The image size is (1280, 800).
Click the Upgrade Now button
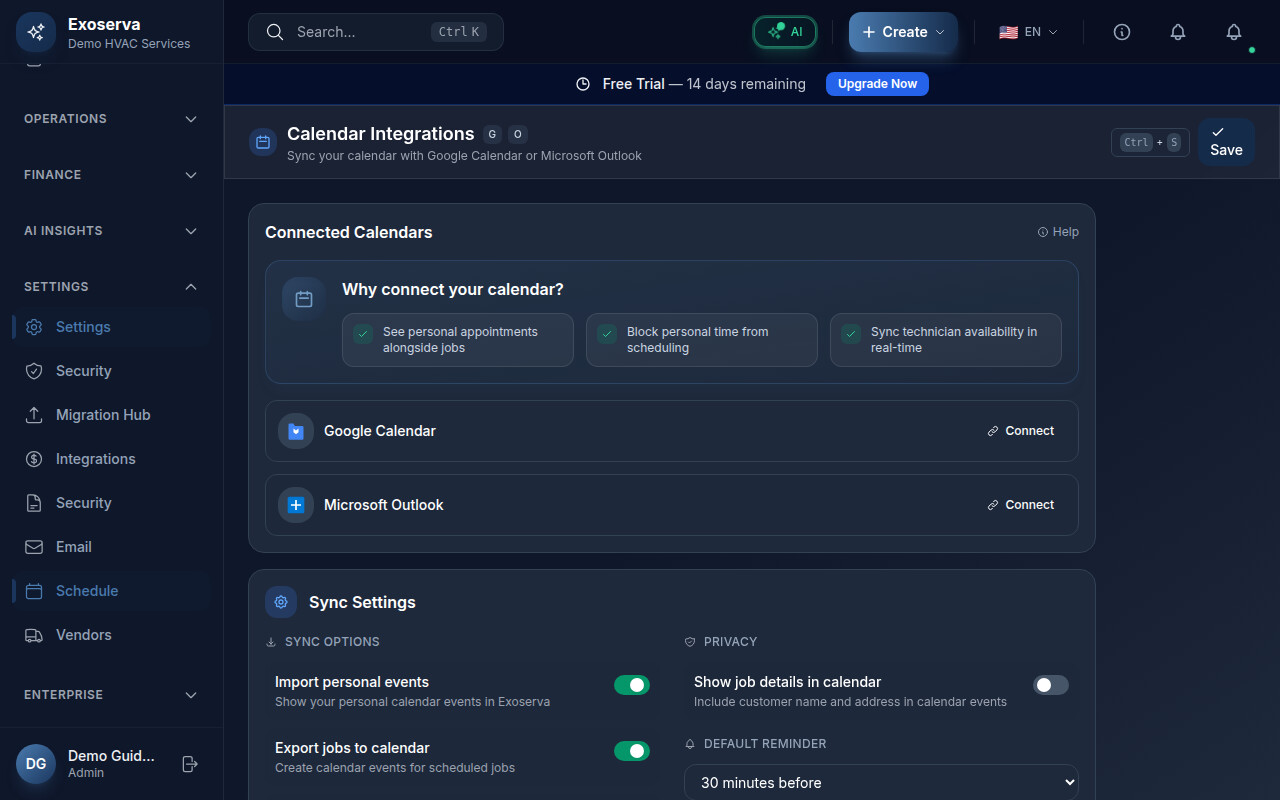(x=877, y=84)
